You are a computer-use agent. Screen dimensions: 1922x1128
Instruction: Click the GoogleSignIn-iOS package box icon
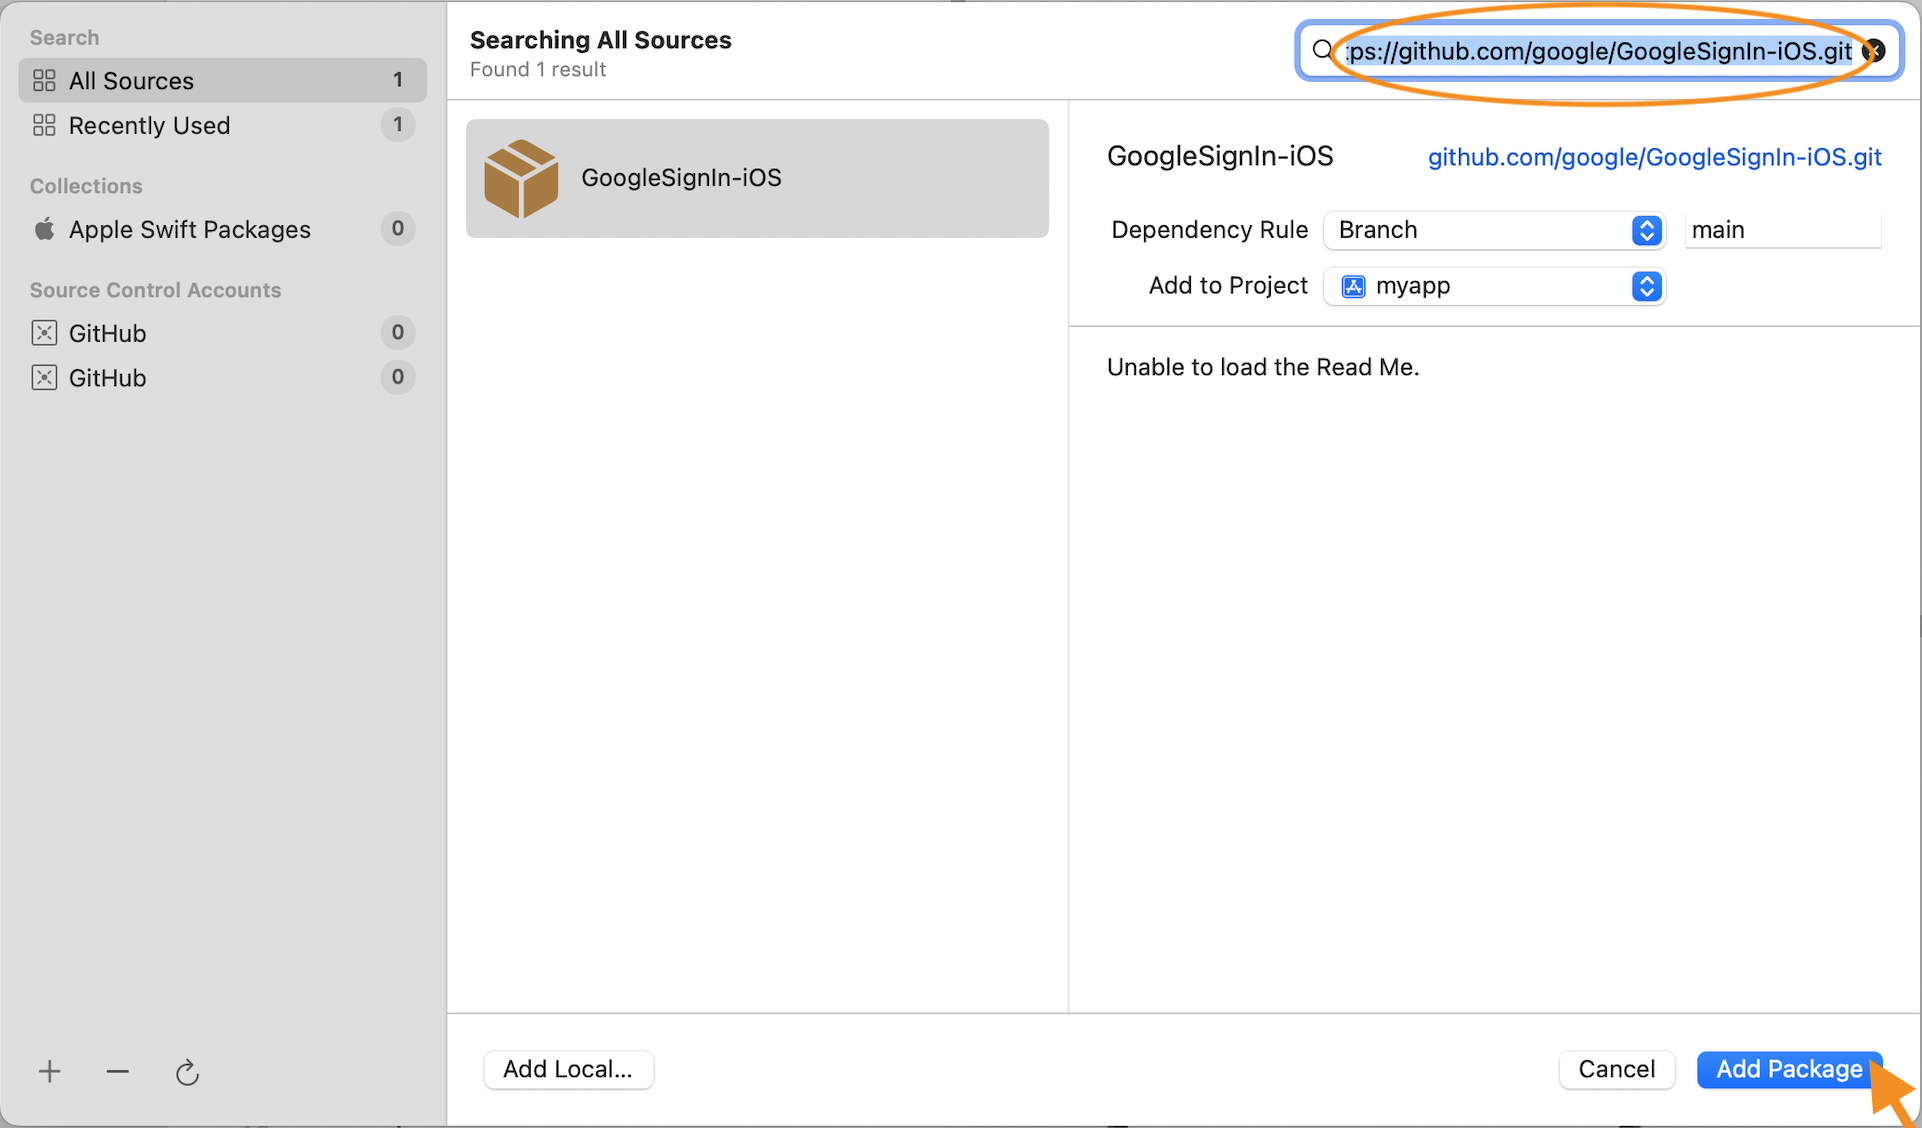tap(521, 178)
